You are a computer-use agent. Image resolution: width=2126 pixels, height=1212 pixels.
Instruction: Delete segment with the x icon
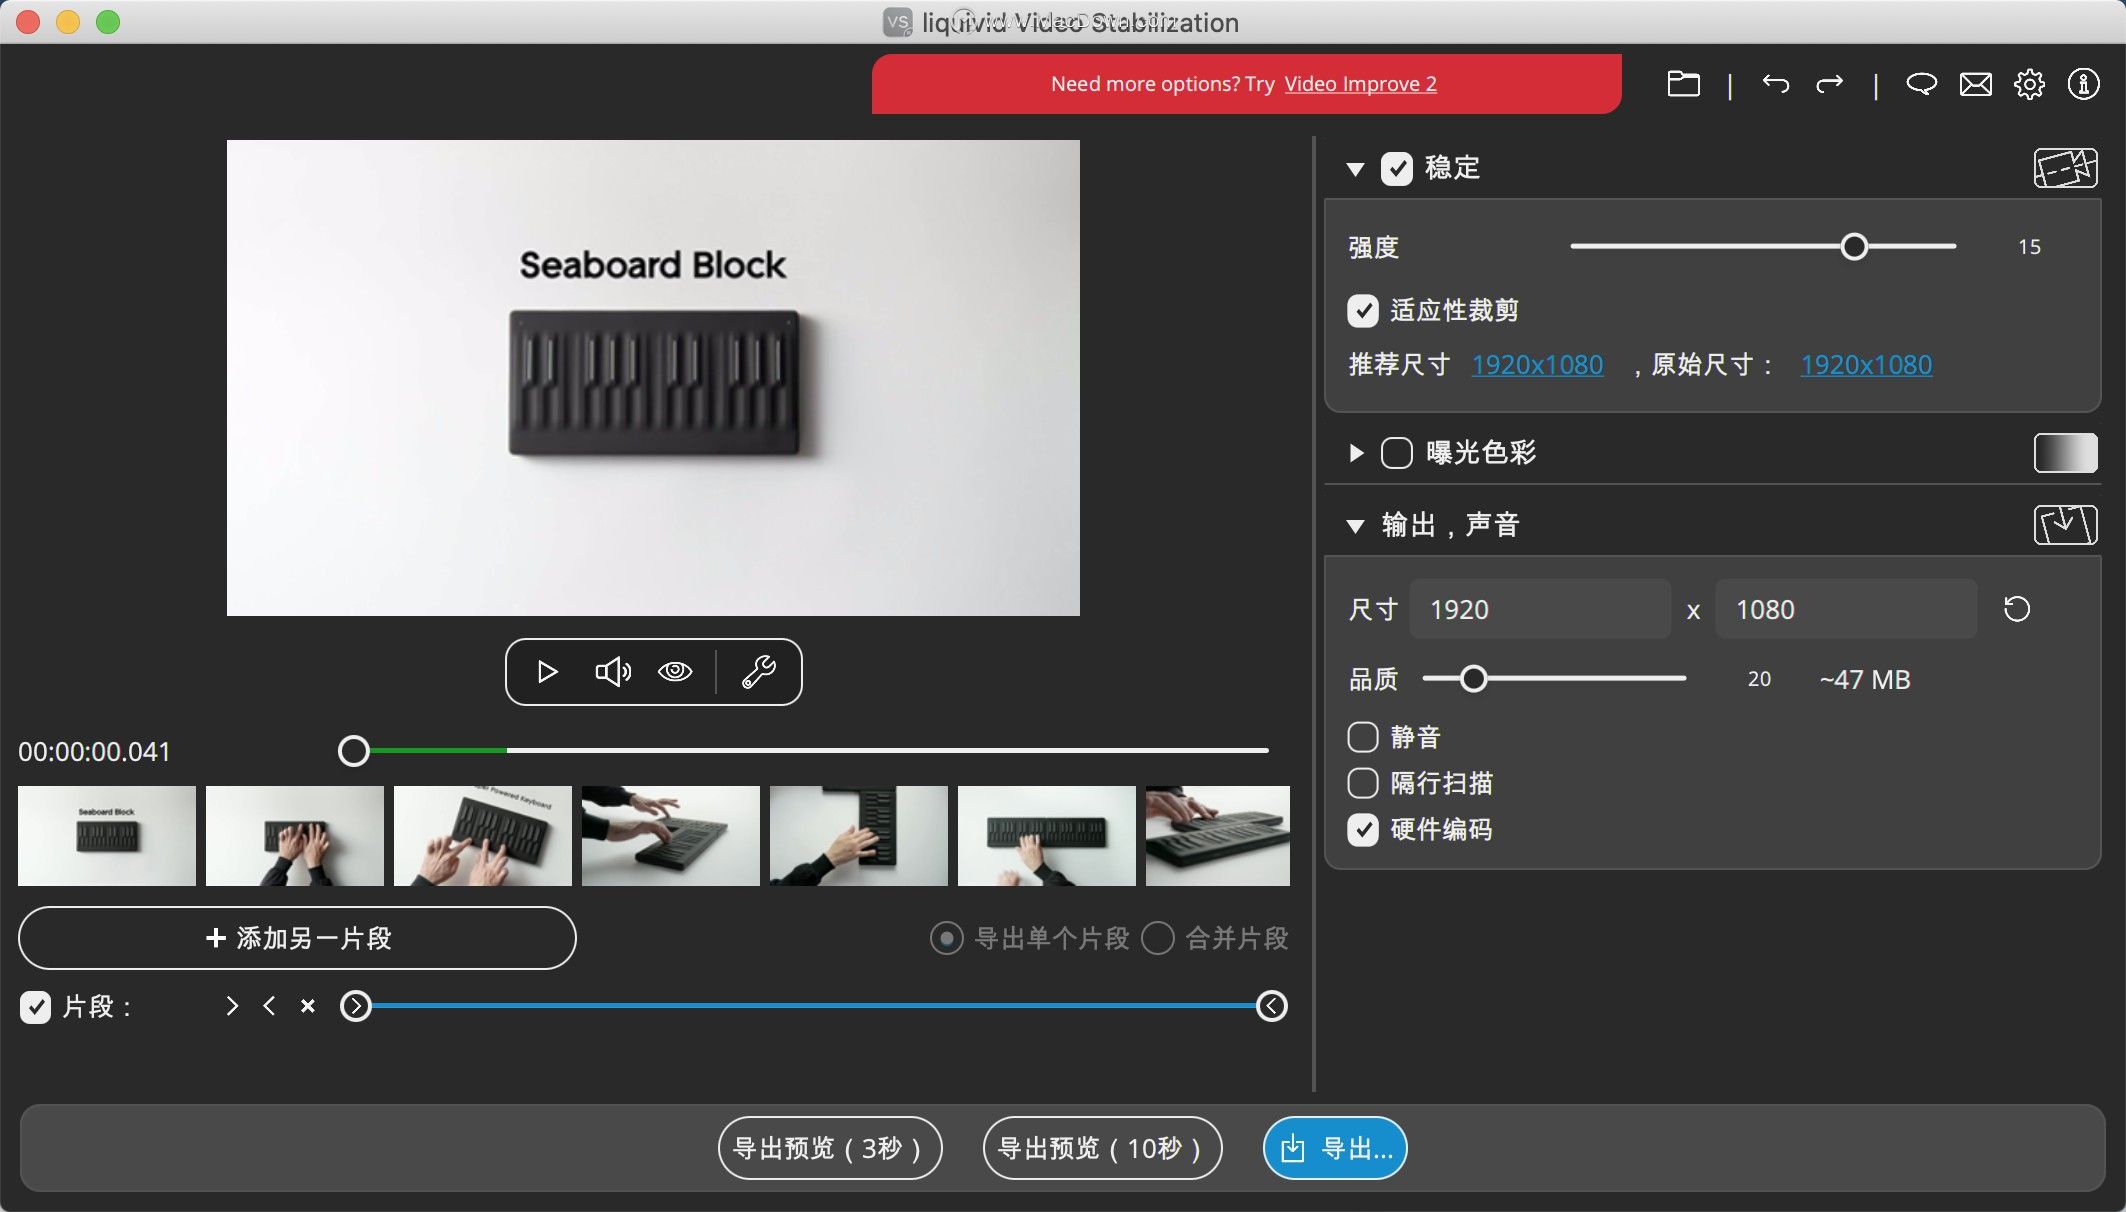[308, 1006]
